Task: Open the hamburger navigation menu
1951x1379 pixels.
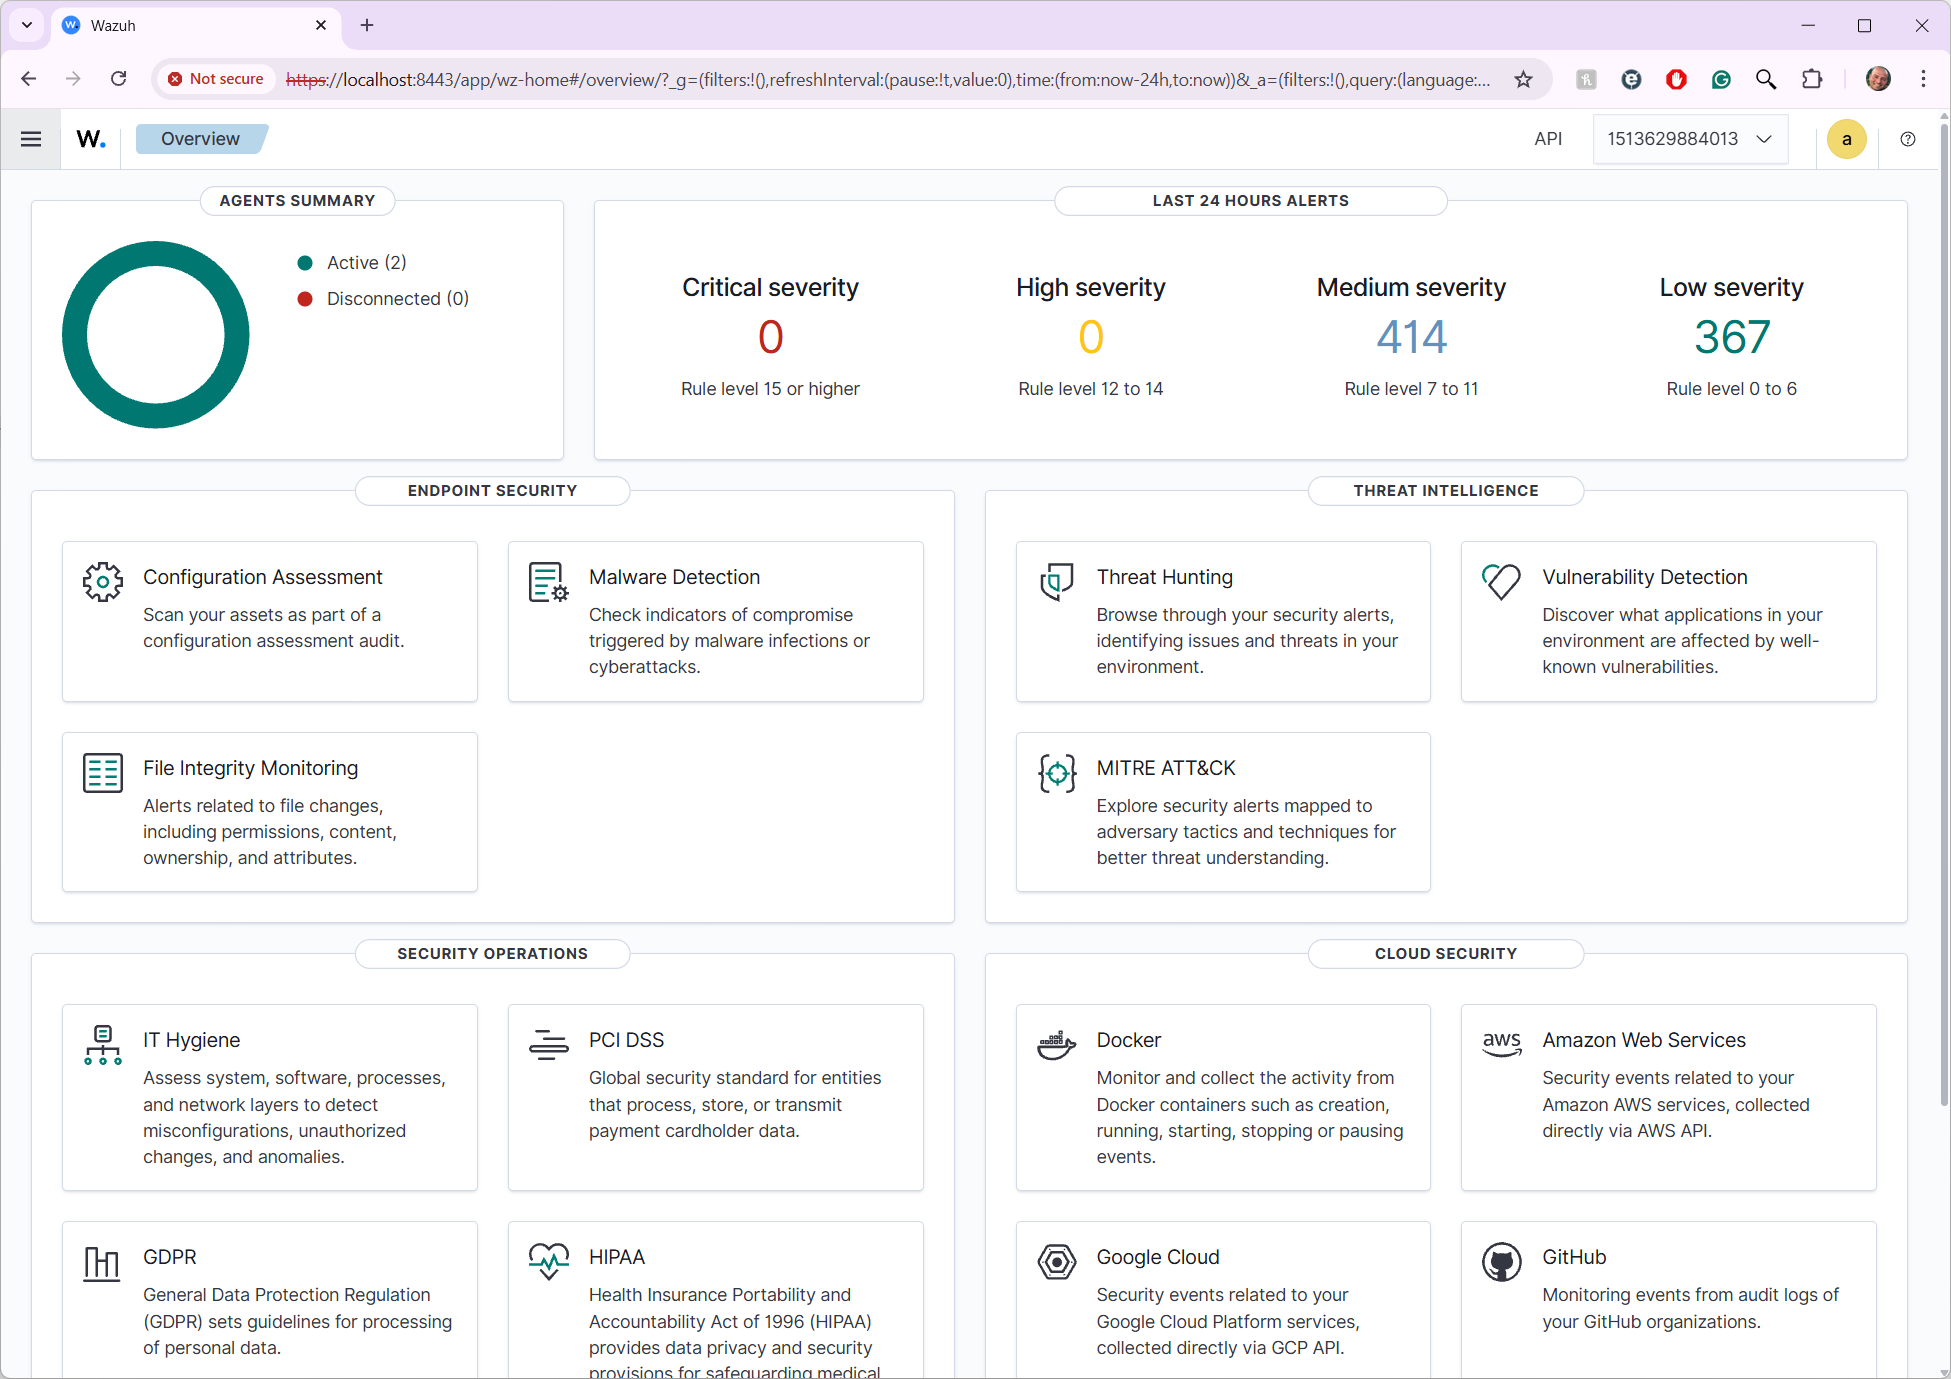Action: [x=30, y=139]
